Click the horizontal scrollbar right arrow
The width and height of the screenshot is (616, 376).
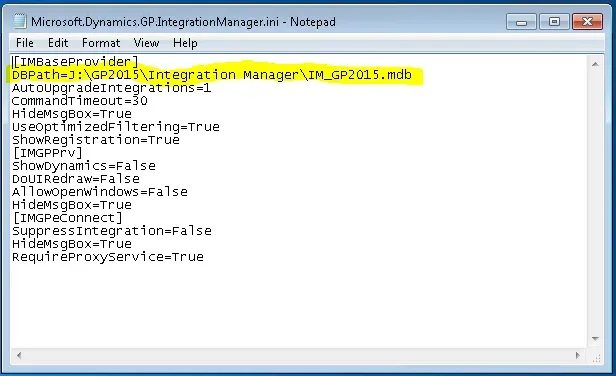tap(578, 355)
